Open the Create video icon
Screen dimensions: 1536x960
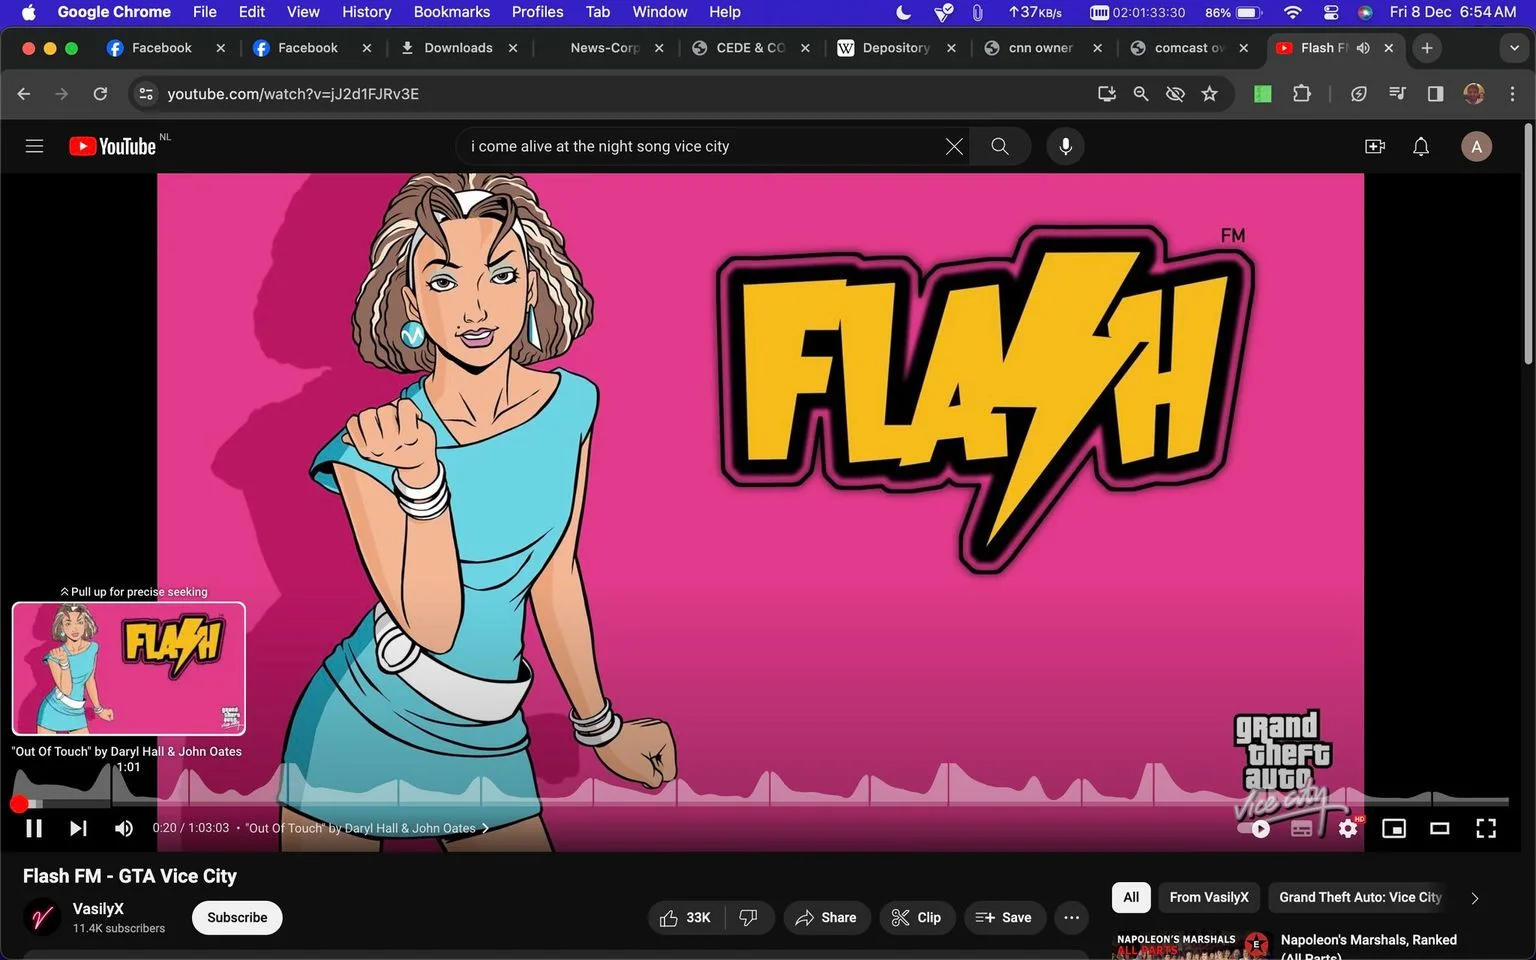point(1375,146)
